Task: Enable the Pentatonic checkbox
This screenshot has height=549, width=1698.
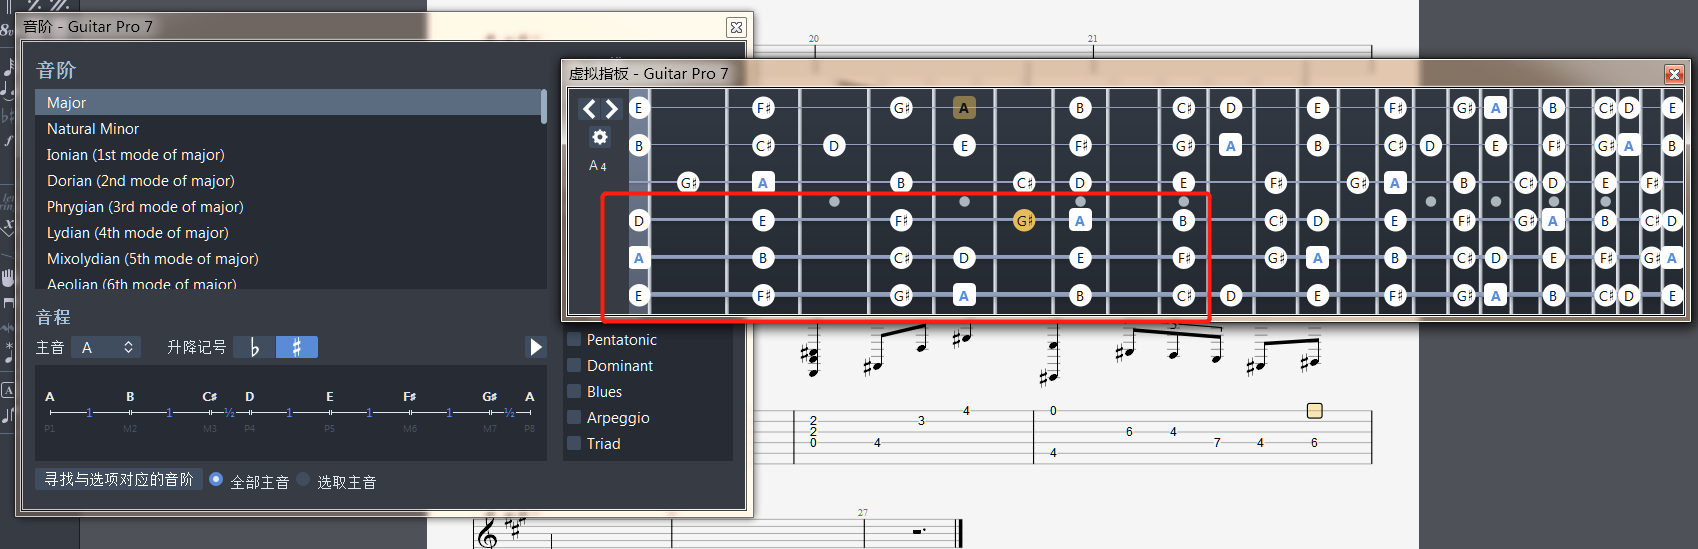Action: pyautogui.click(x=575, y=340)
